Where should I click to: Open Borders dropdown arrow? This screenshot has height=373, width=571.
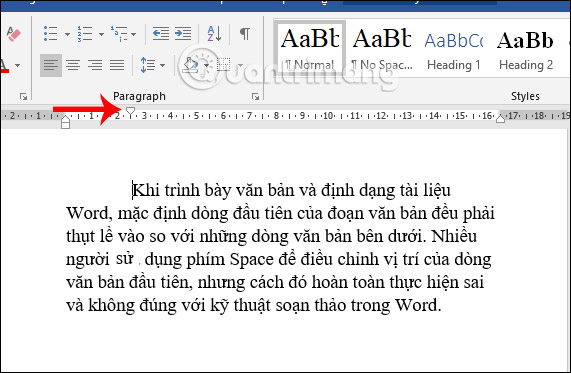(240, 66)
